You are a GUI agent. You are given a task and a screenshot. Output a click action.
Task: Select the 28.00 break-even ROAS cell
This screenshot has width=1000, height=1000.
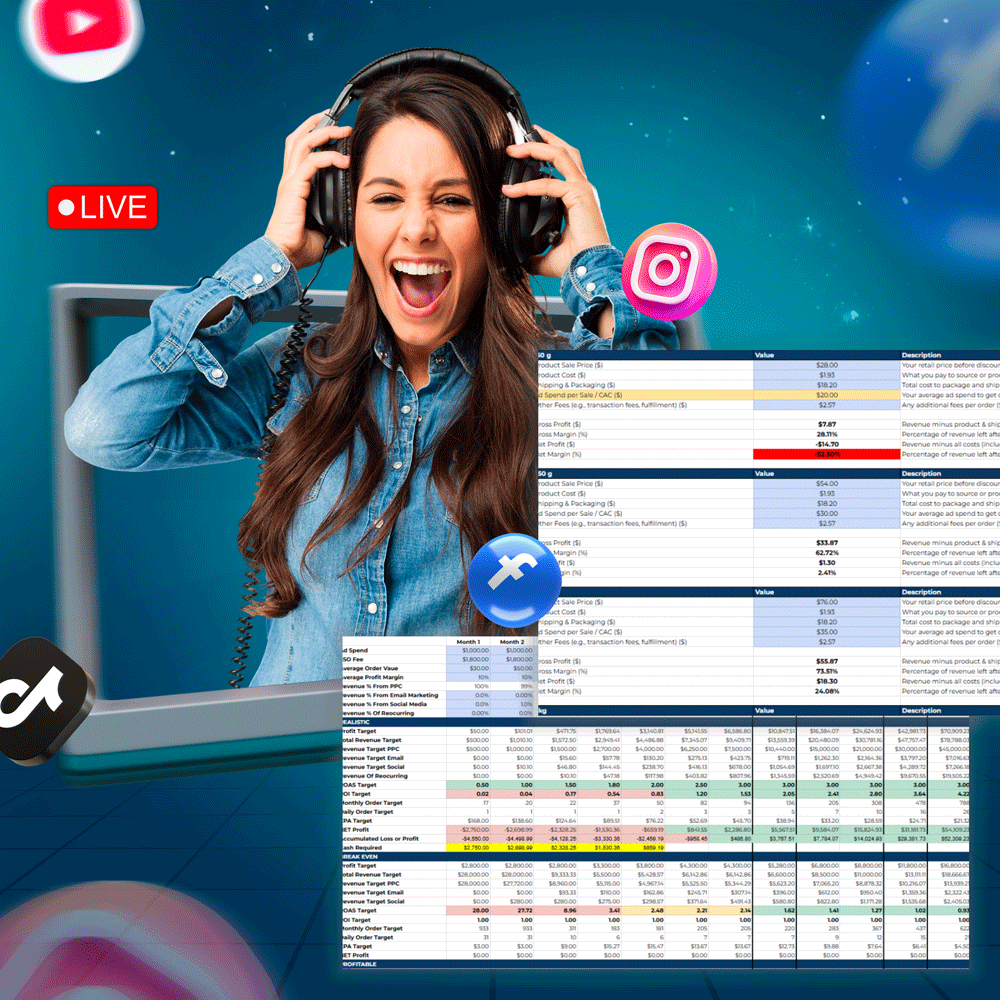click(x=468, y=911)
